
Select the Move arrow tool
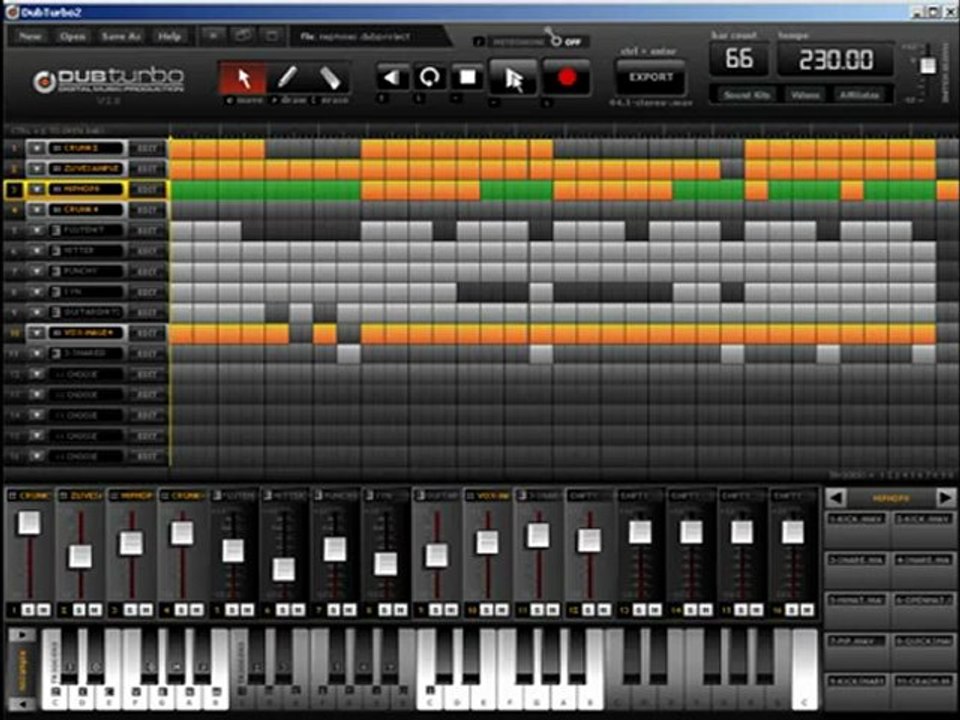(243, 78)
